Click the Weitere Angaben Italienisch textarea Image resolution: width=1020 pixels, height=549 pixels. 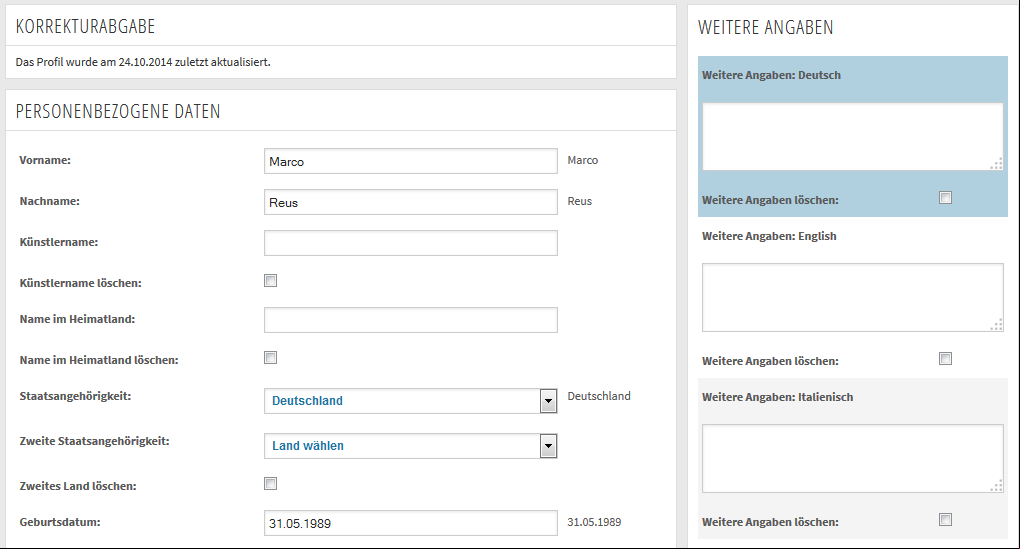[853, 459]
